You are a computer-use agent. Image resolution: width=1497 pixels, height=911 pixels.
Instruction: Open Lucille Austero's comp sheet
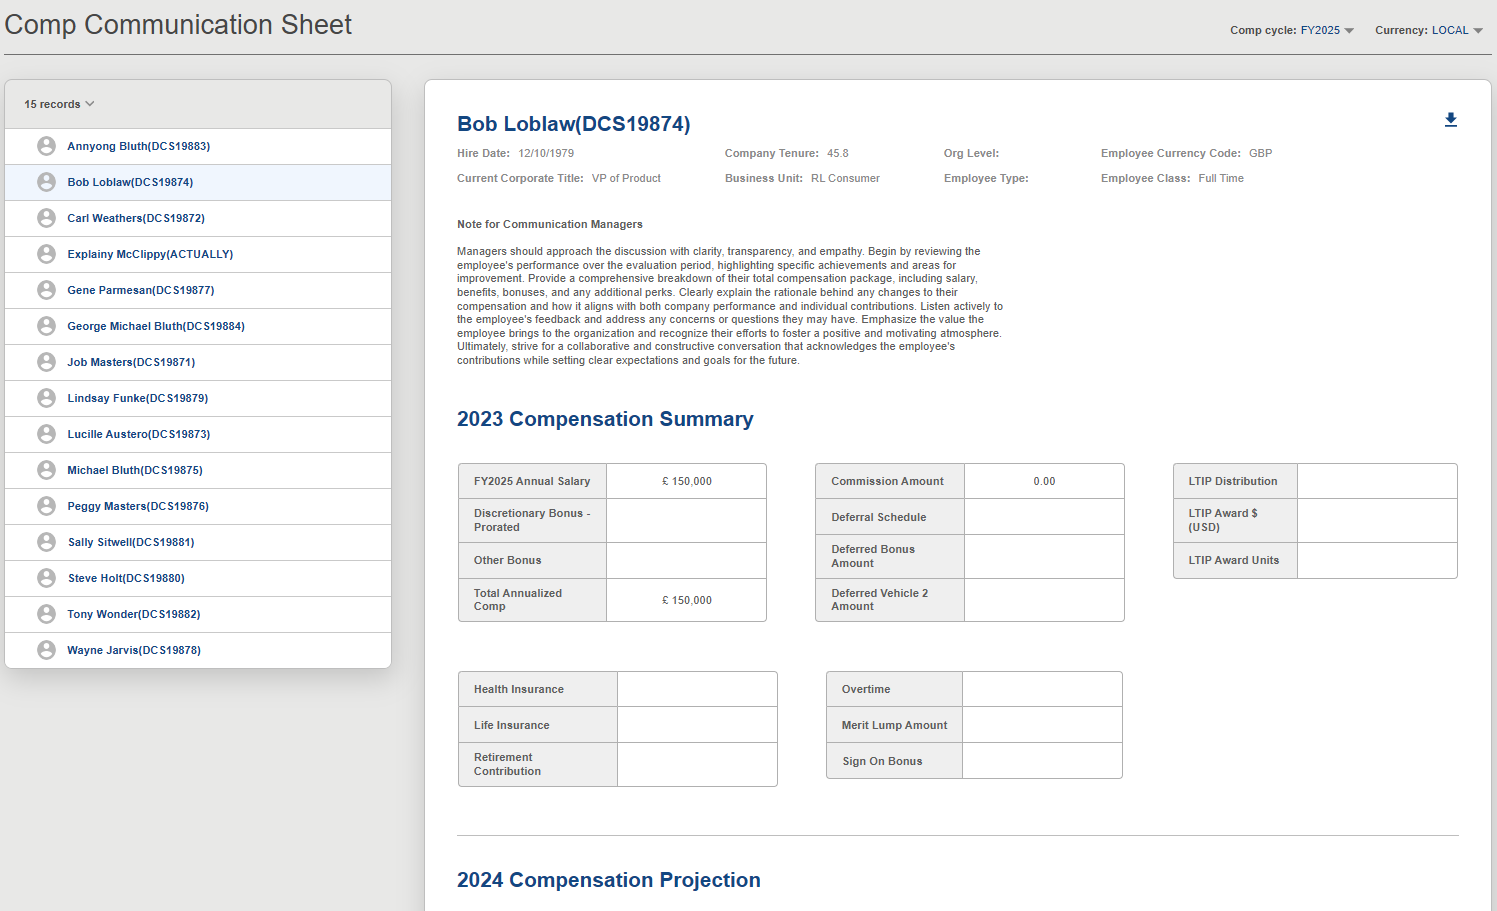[x=138, y=433]
